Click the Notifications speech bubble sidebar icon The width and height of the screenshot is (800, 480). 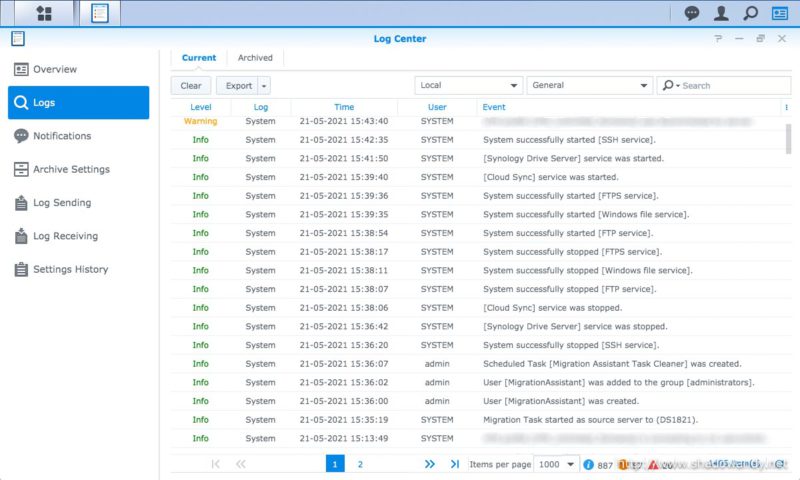[21, 136]
